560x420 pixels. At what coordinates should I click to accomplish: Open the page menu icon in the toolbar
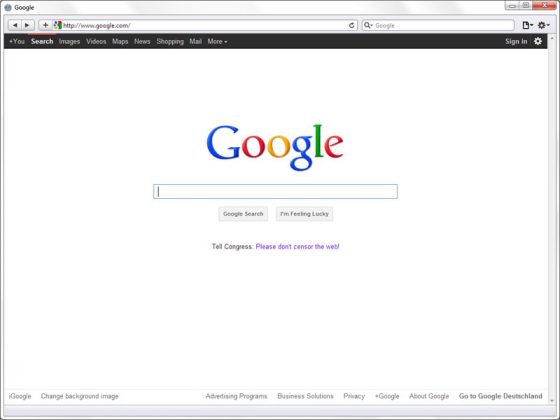point(527,25)
